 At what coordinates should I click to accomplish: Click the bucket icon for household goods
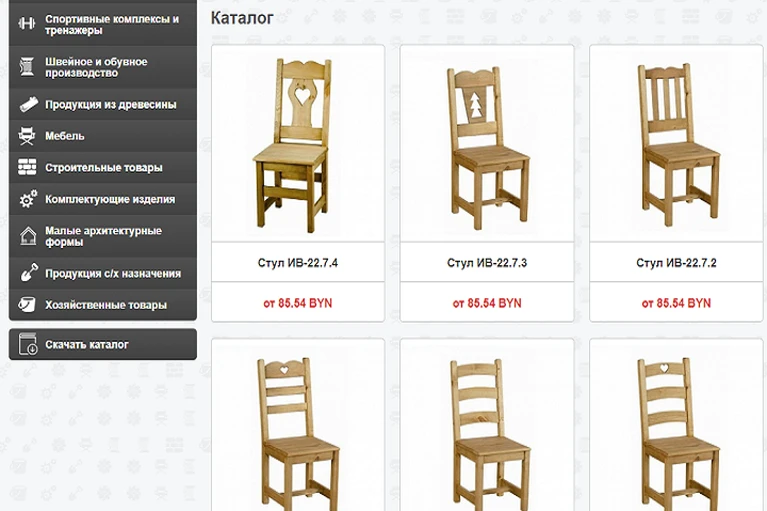coord(27,305)
